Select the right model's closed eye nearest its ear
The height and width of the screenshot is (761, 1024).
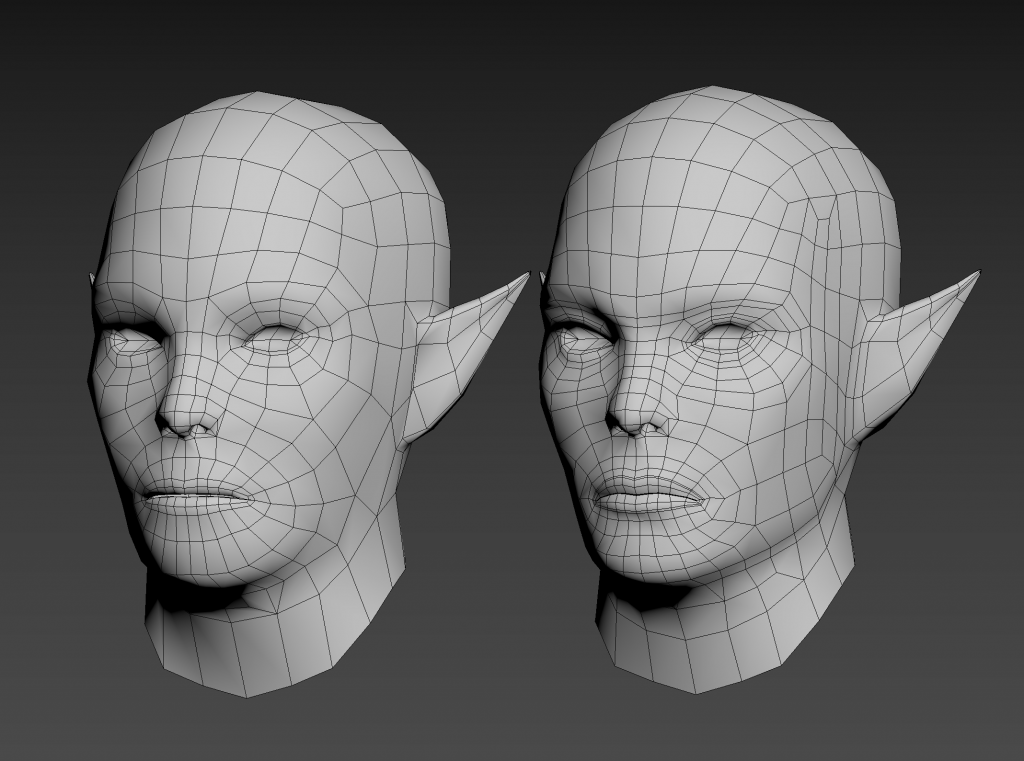pos(725,338)
